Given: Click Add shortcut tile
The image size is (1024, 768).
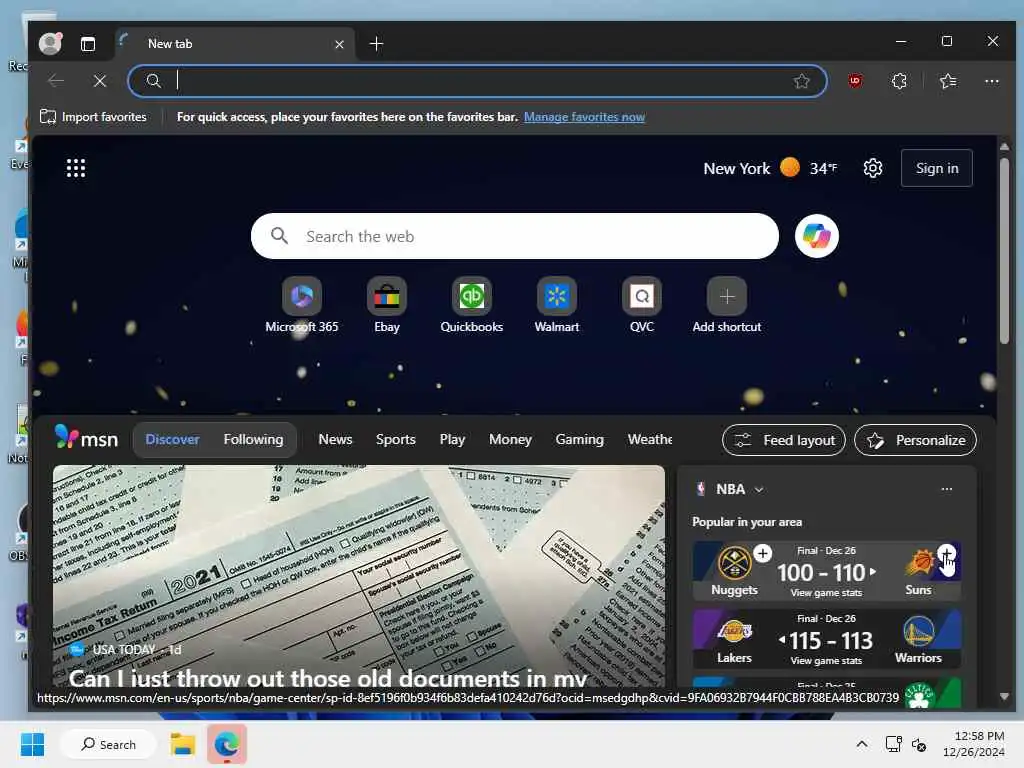Looking at the screenshot, I should pos(726,306).
